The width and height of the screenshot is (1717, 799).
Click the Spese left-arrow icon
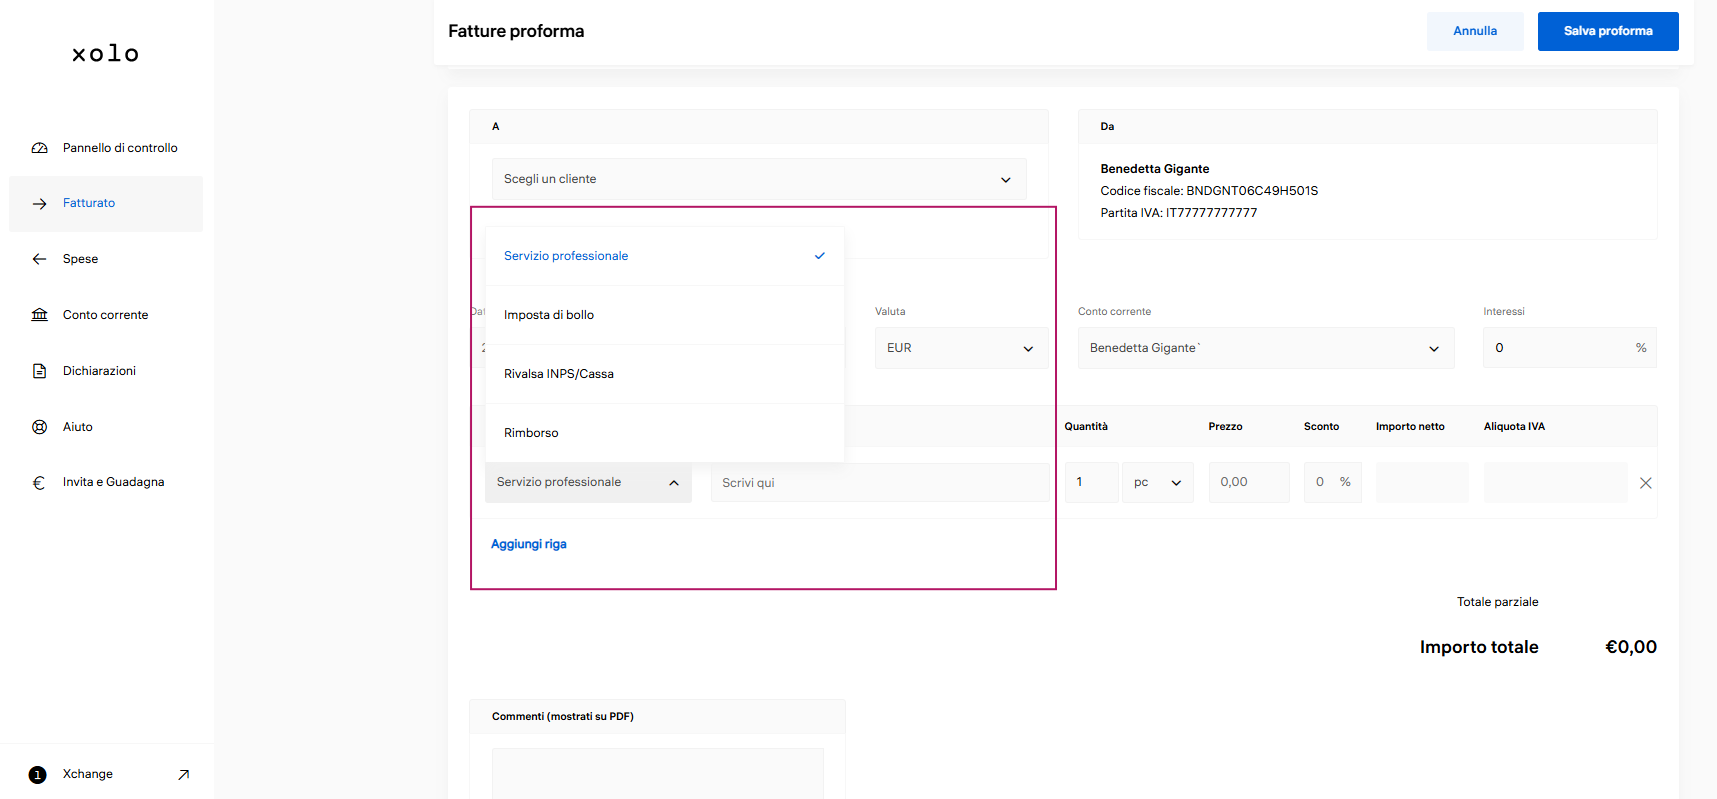[x=40, y=259]
